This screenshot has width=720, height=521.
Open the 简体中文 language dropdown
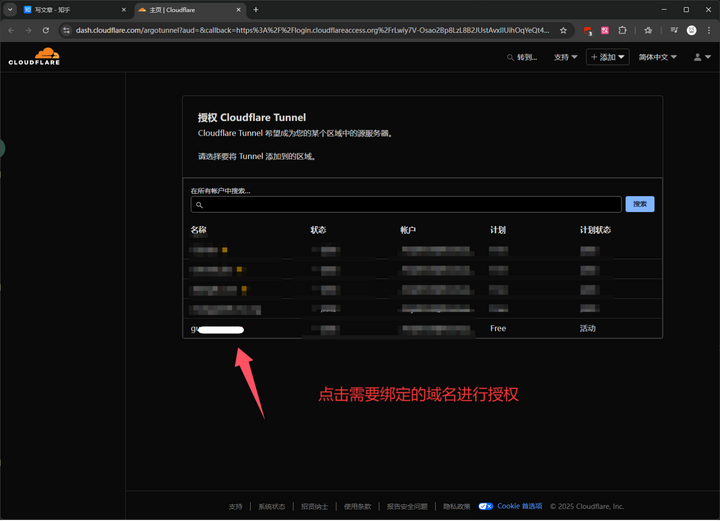(x=658, y=57)
